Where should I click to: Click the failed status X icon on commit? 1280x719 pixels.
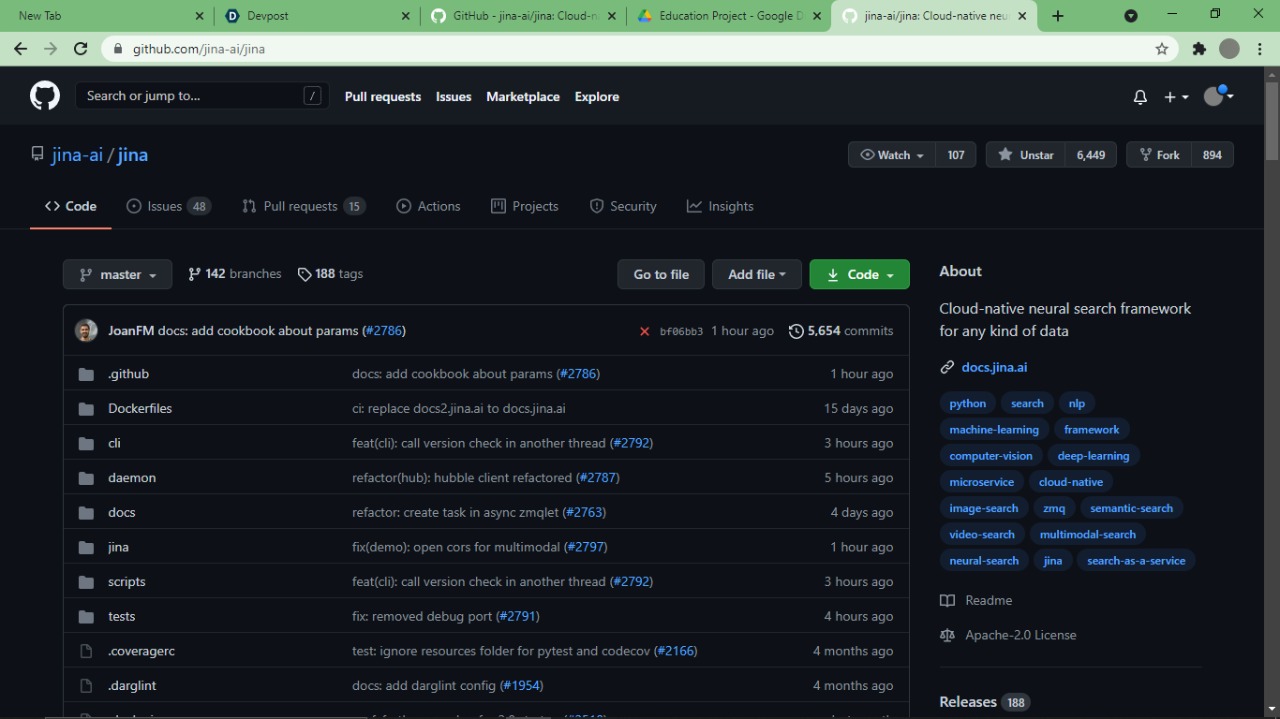pos(644,331)
